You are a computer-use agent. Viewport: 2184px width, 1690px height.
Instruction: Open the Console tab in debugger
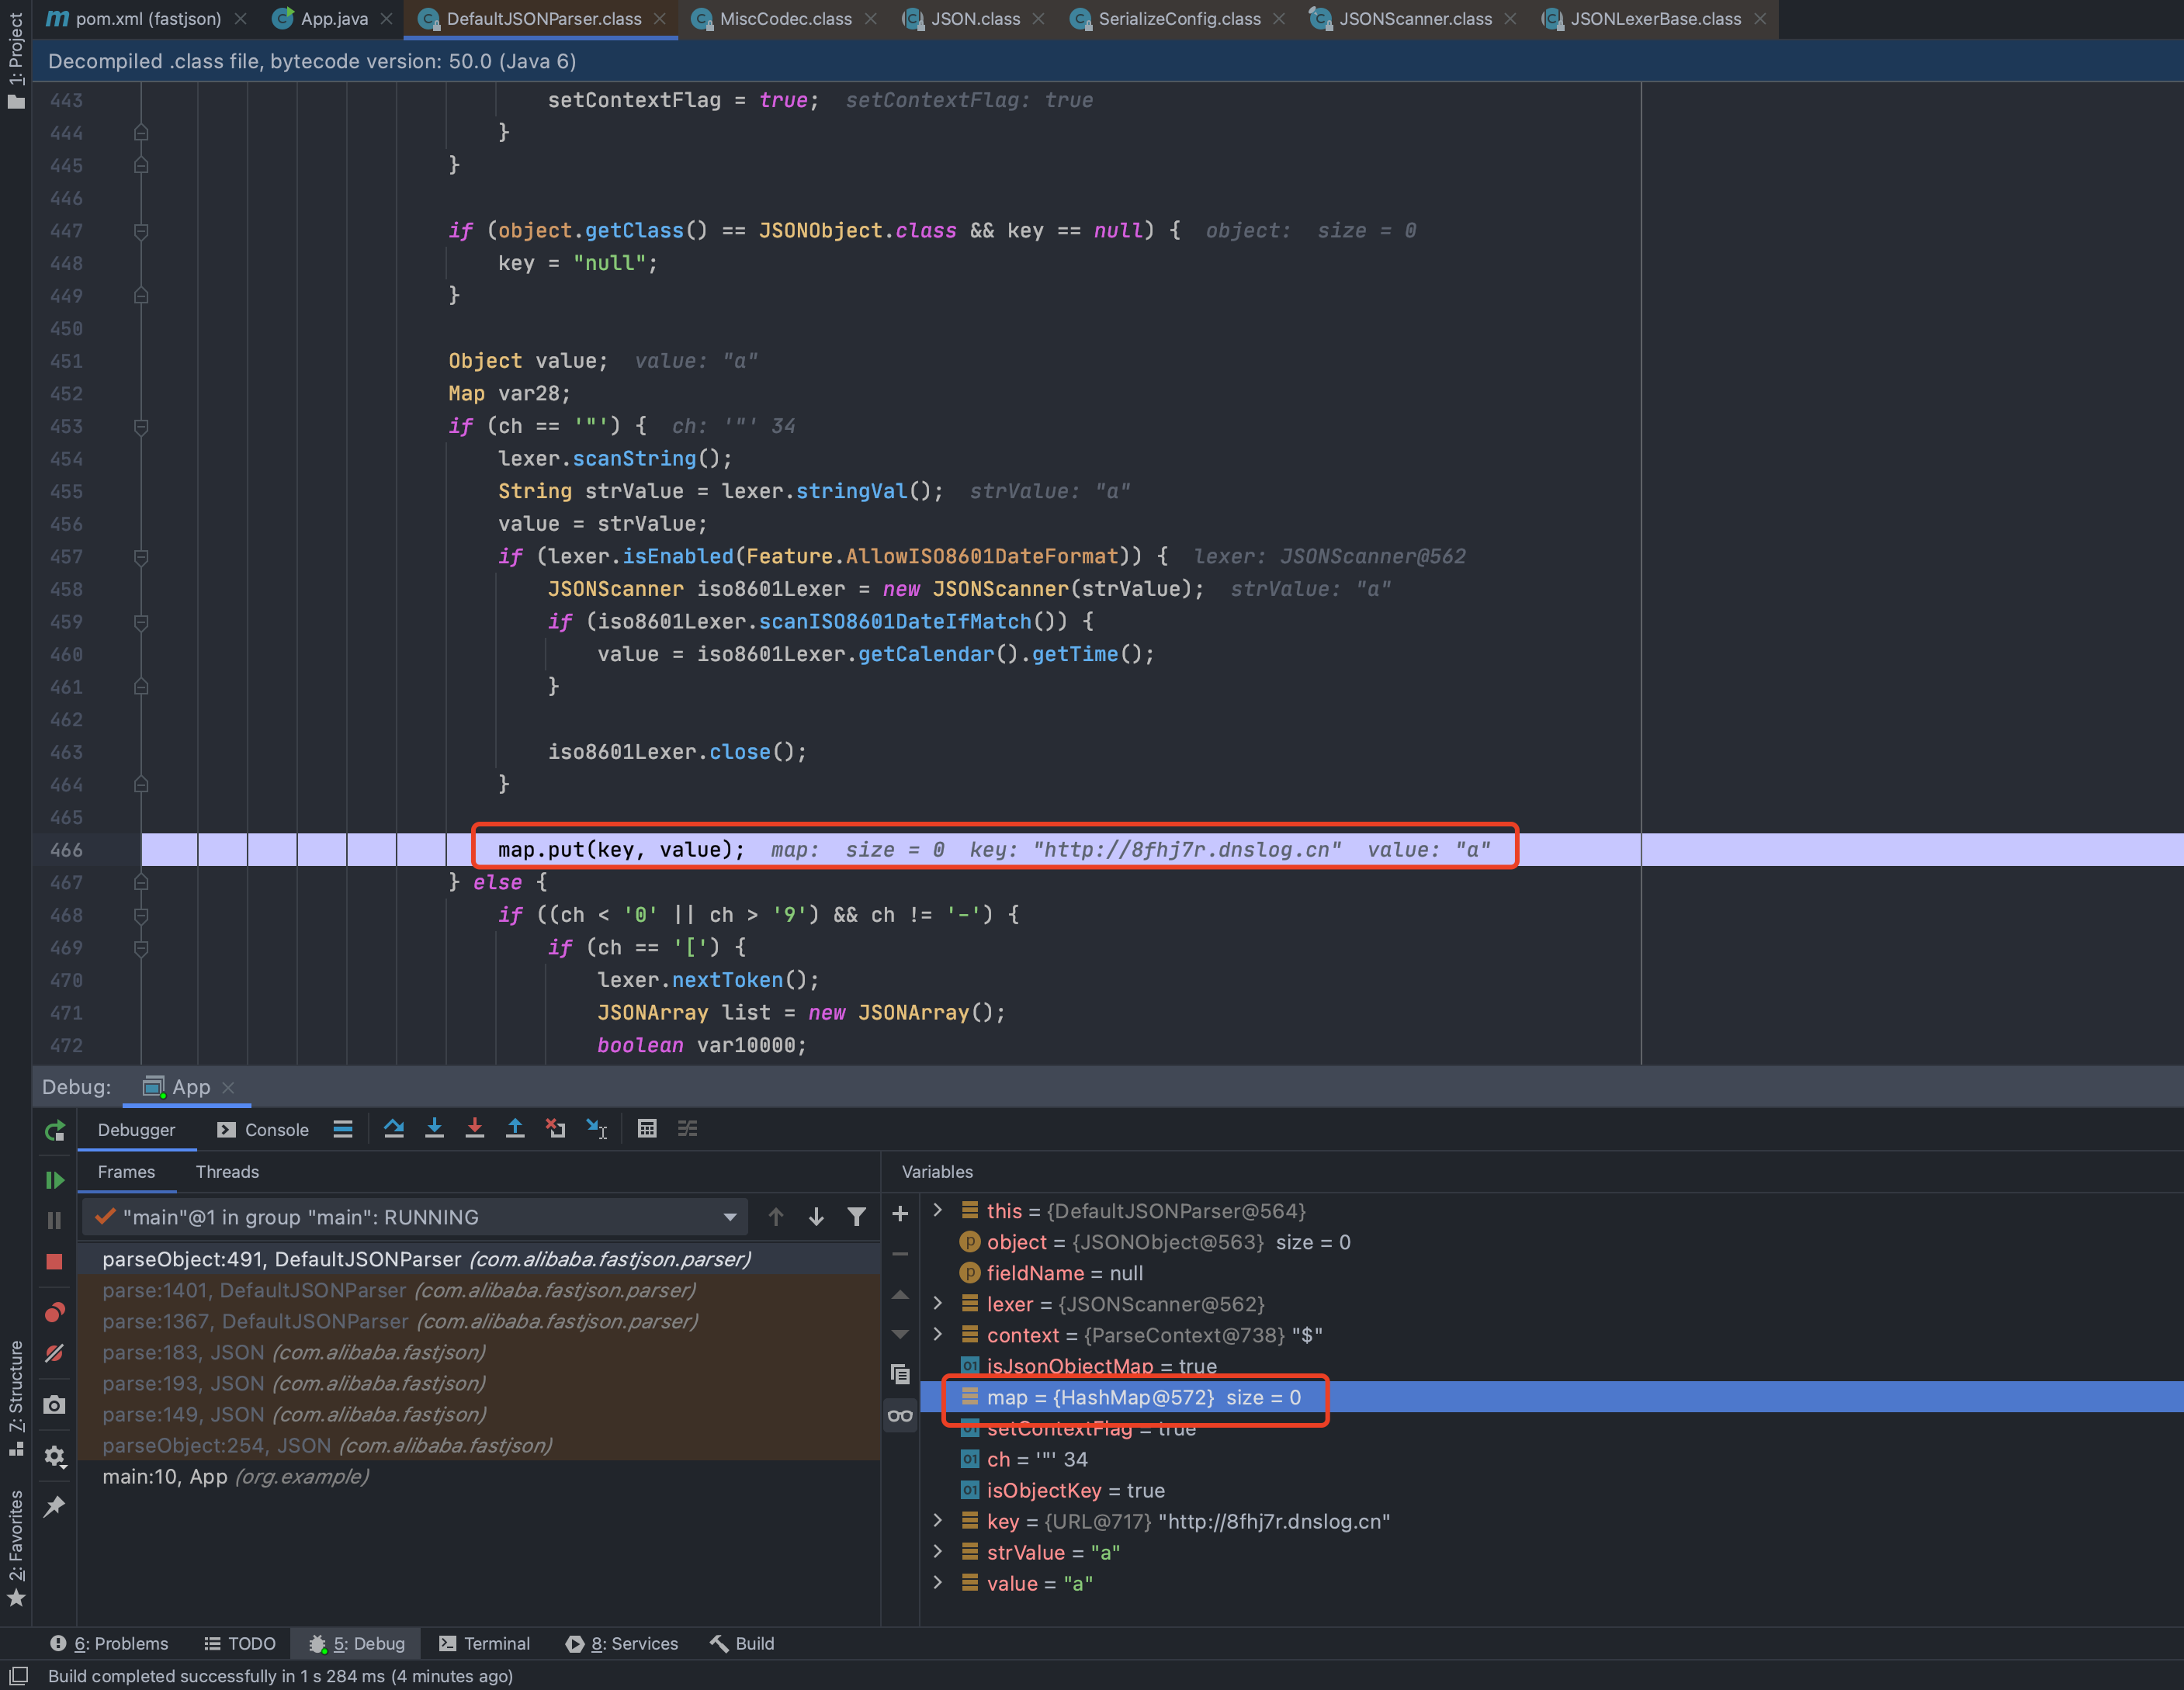(264, 1130)
